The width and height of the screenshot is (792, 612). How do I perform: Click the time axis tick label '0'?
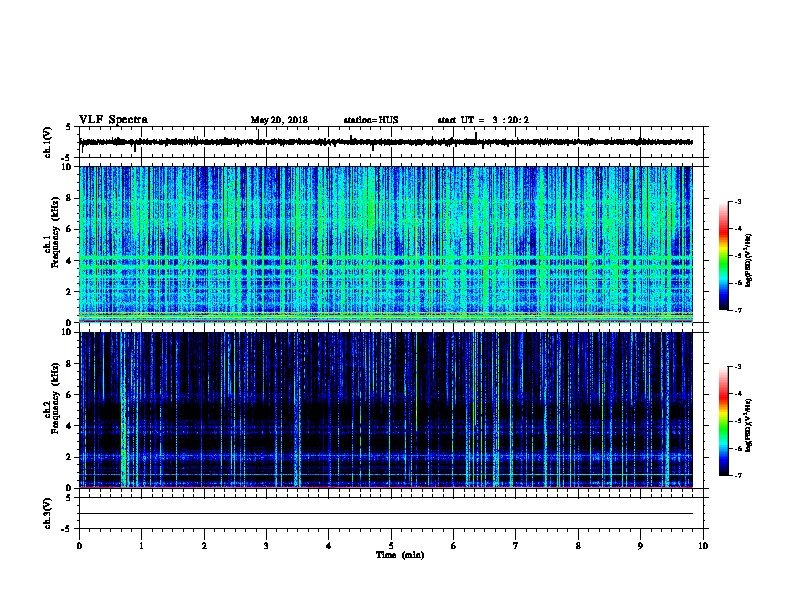tap(79, 546)
